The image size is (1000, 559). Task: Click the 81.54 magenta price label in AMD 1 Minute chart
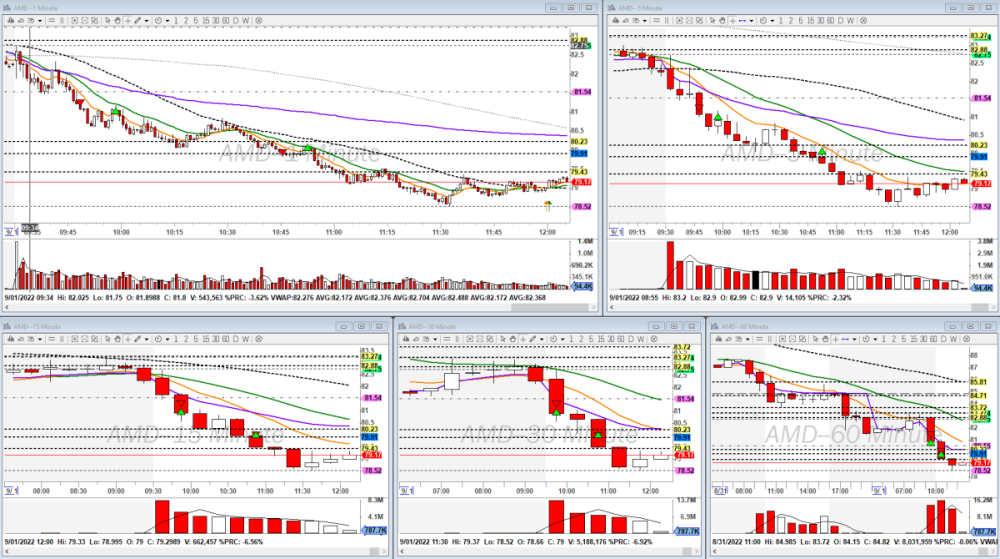click(582, 92)
